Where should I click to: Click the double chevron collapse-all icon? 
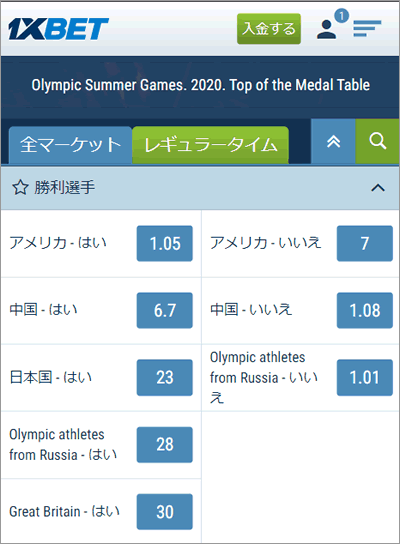333,141
